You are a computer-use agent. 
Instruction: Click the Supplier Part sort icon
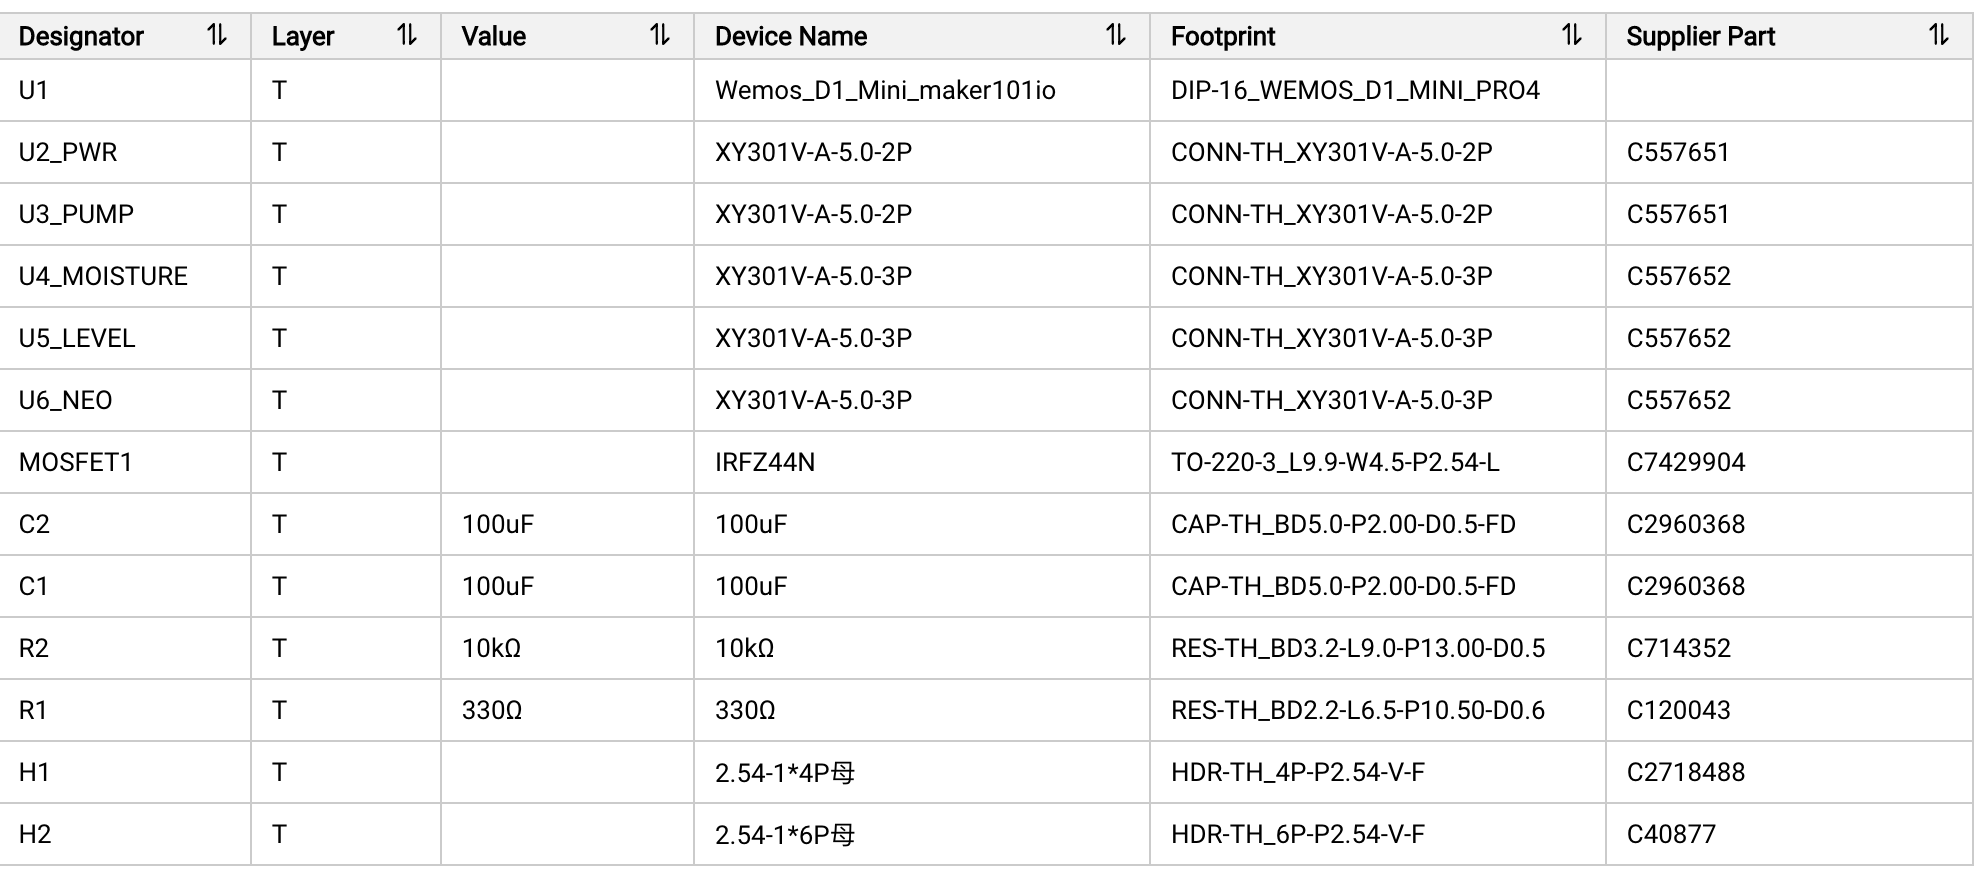pyautogui.click(x=1939, y=36)
